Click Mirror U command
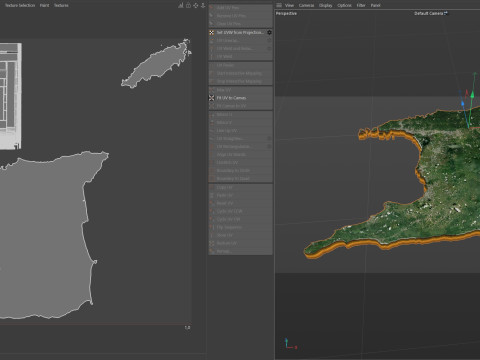The height and width of the screenshot is (360, 480). tap(240, 114)
